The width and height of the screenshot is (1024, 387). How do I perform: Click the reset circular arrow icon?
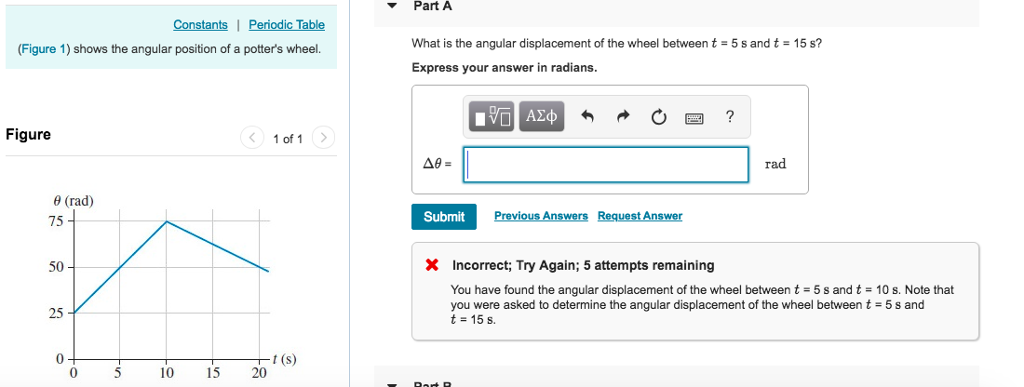pyautogui.click(x=658, y=117)
